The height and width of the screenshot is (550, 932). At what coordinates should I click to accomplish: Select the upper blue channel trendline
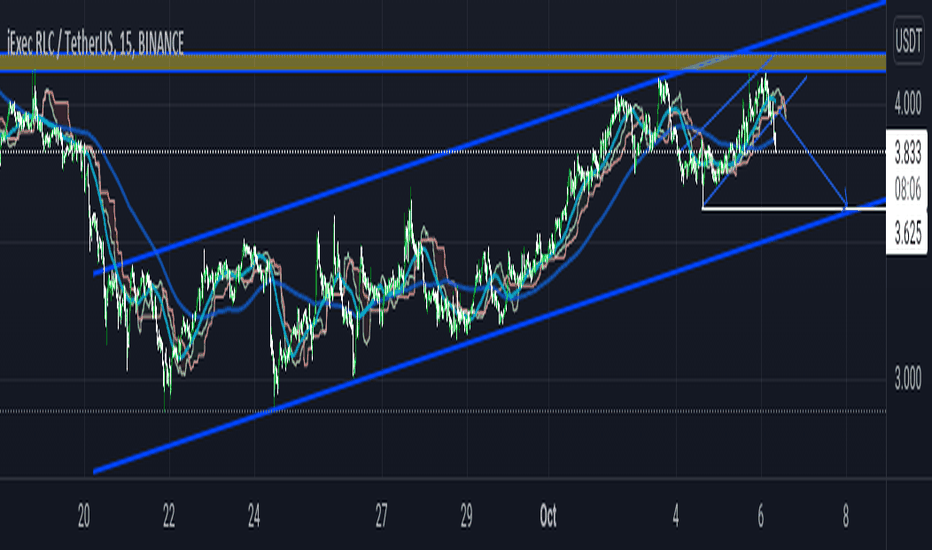tap(489, 138)
